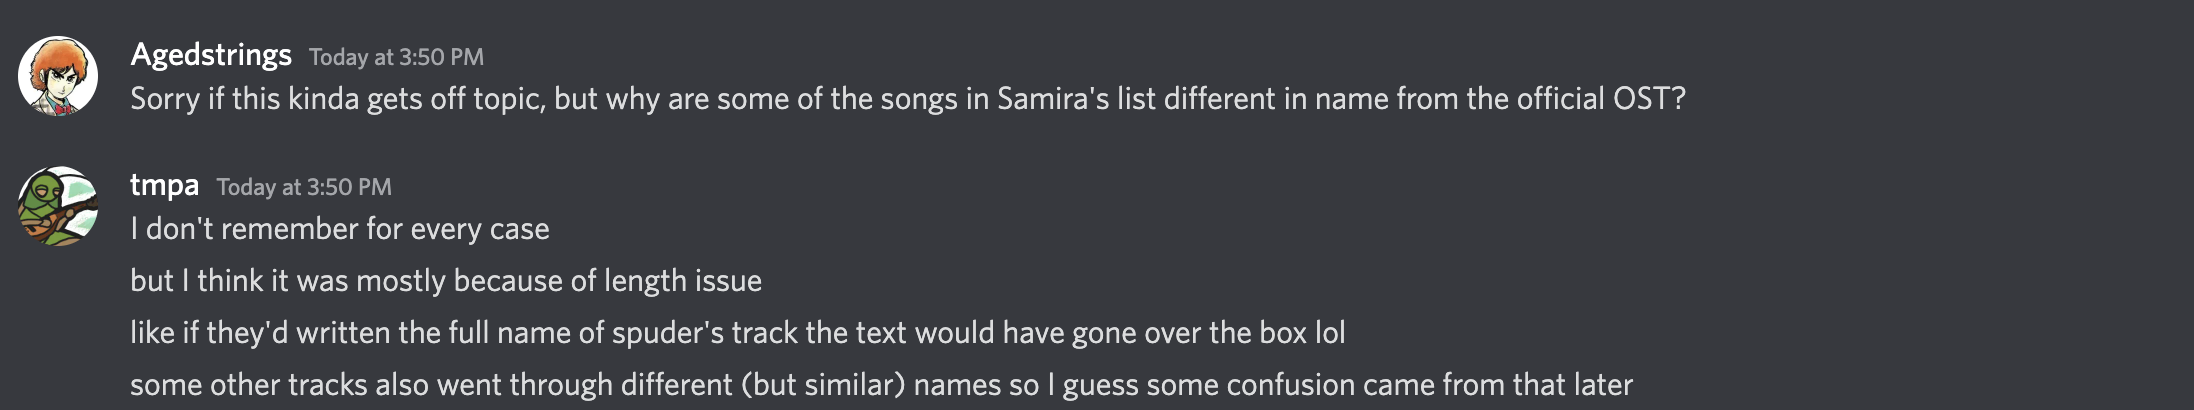Screen dimensions: 2194x410
Task: Click the message mentioning spuder's track
Action: pos(737,333)
